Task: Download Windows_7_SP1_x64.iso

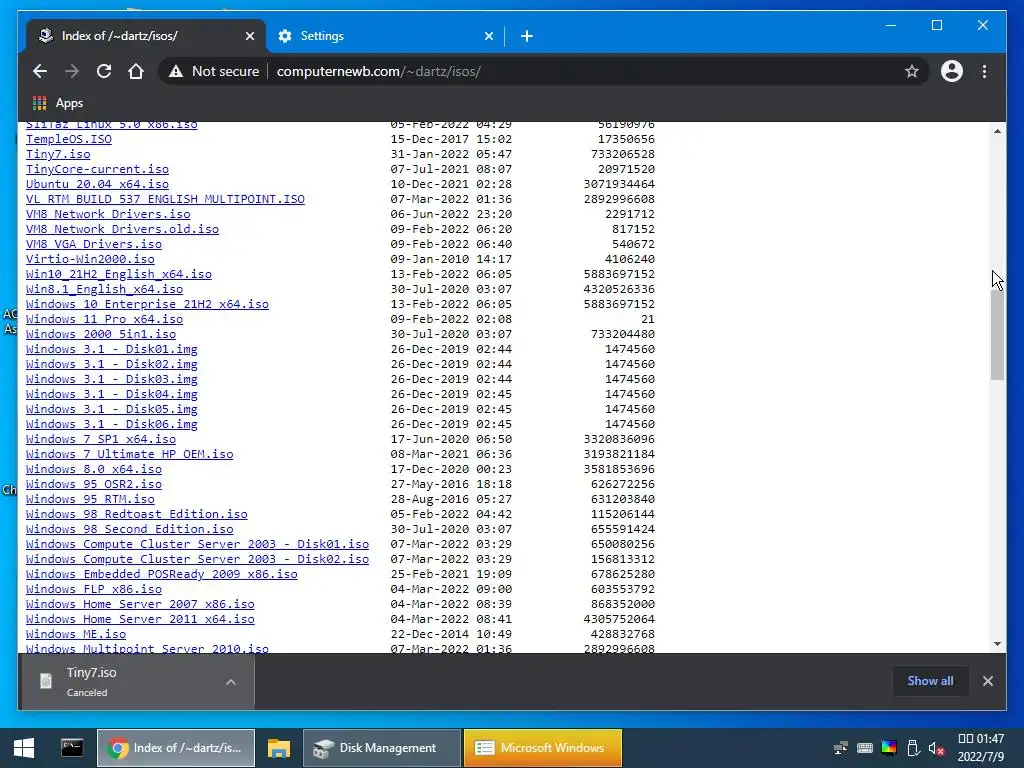Action: (101, 440)
